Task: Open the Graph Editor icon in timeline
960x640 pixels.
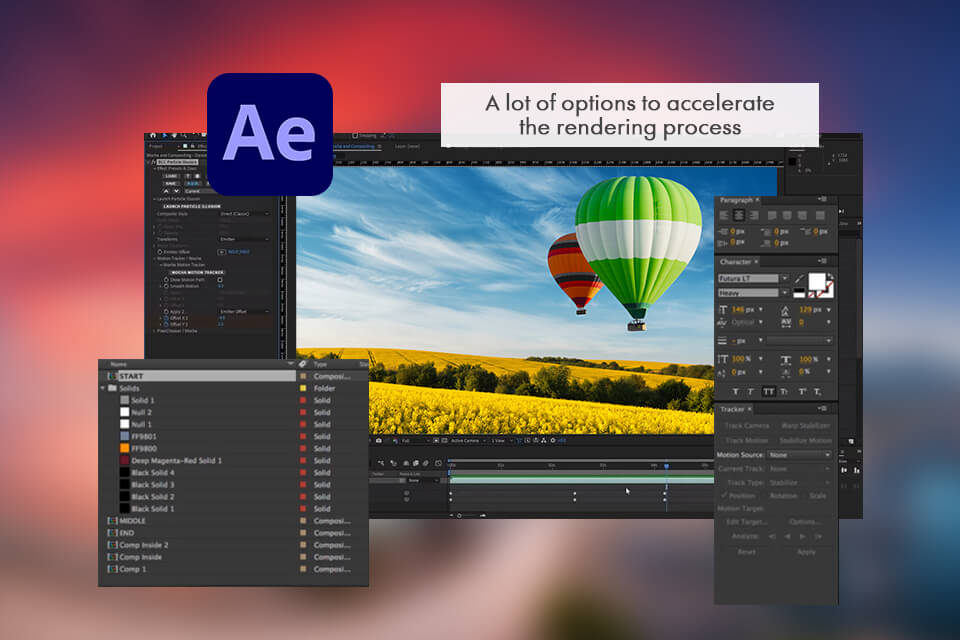Action: (438, 463)
